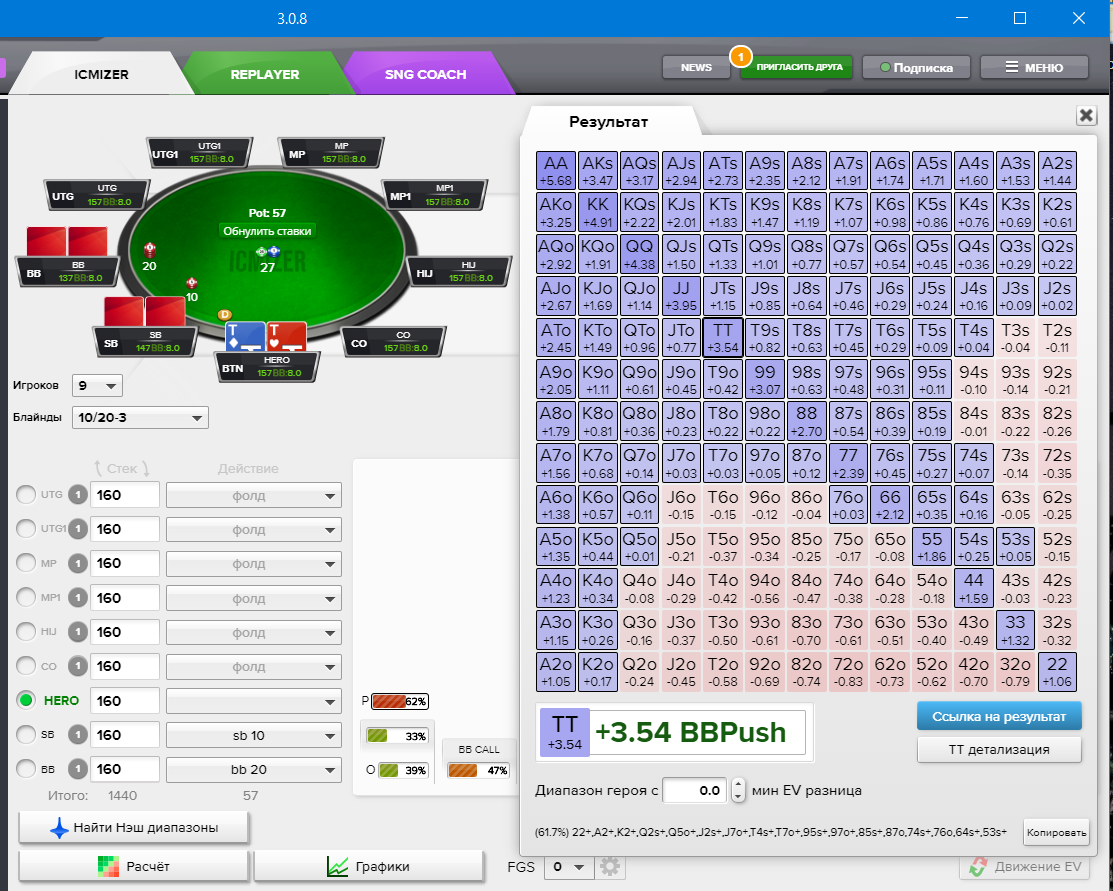The image size is (1113, 891).
Task: Open the Игроков player count dropdown
Action: tap(97, 386)
